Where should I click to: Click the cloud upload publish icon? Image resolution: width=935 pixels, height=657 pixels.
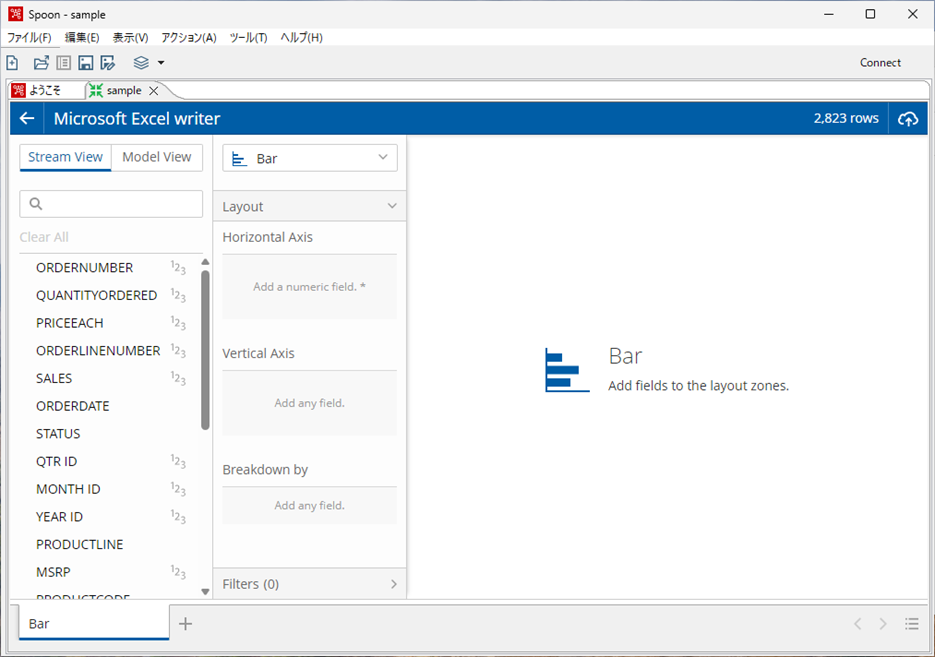point(908,119)
